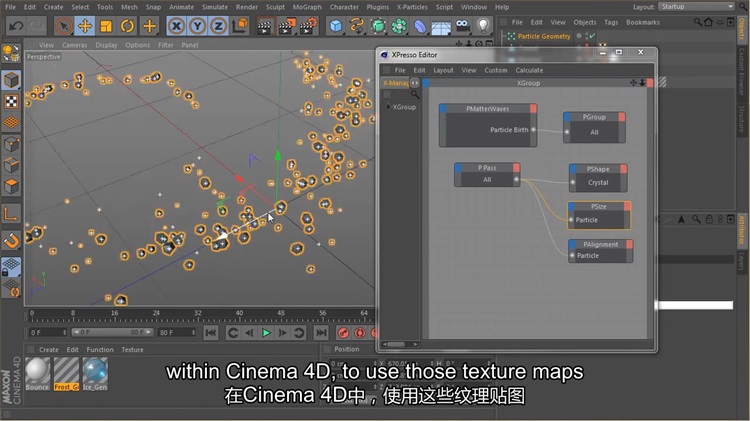750x421 pixels.
Task: Open the Layout Startup dropdown
Action: click(x=696, y=7)
